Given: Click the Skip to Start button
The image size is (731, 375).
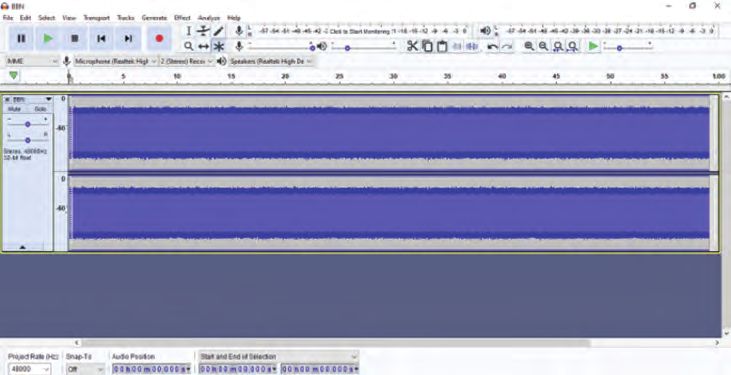Looking at the screenshot, I should [101, 39].
